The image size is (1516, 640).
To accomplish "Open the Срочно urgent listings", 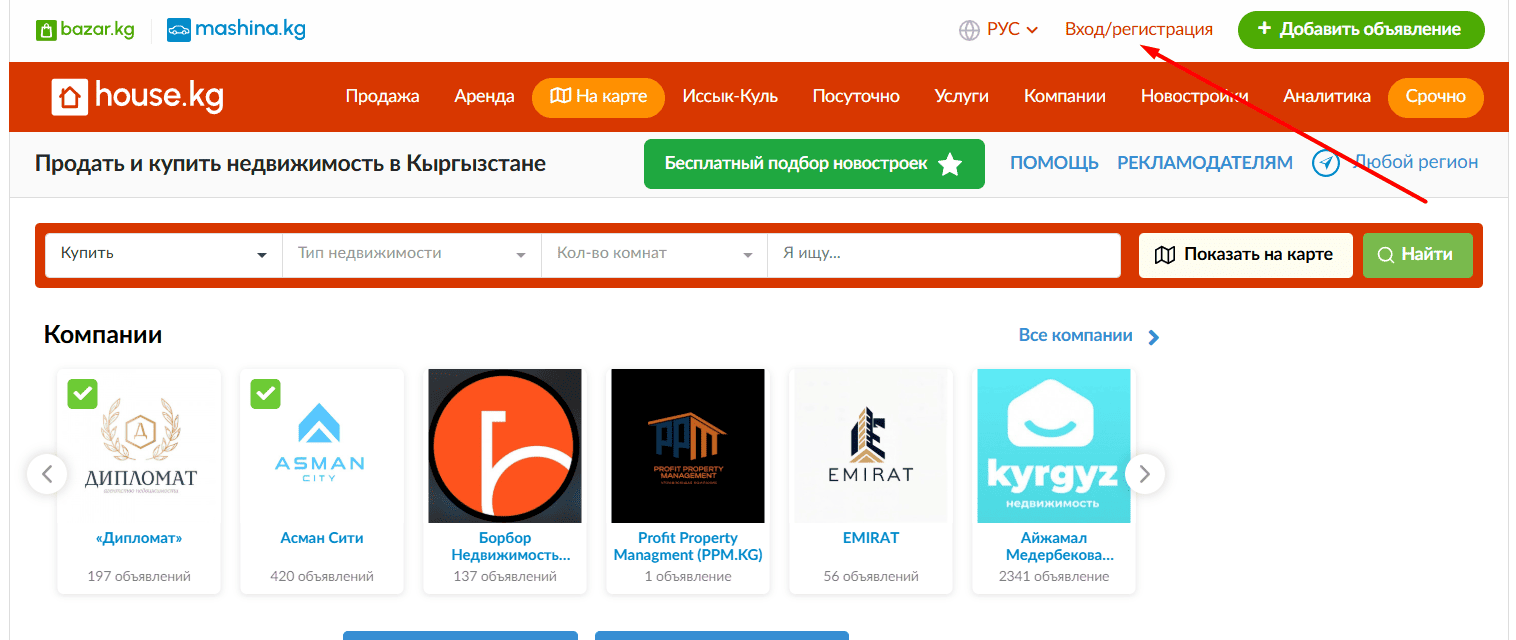I will (x=1436, y=97).
